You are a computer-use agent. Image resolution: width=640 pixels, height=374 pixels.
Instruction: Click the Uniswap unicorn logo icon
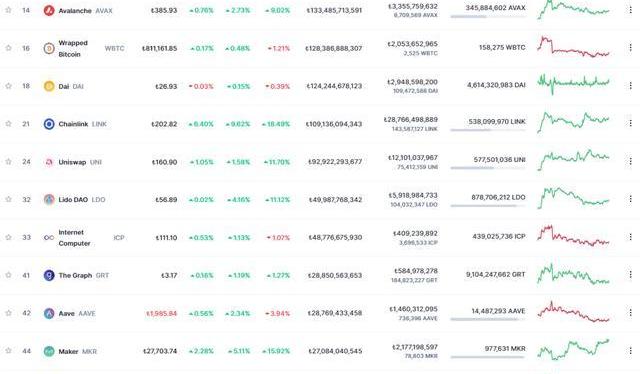49,162
